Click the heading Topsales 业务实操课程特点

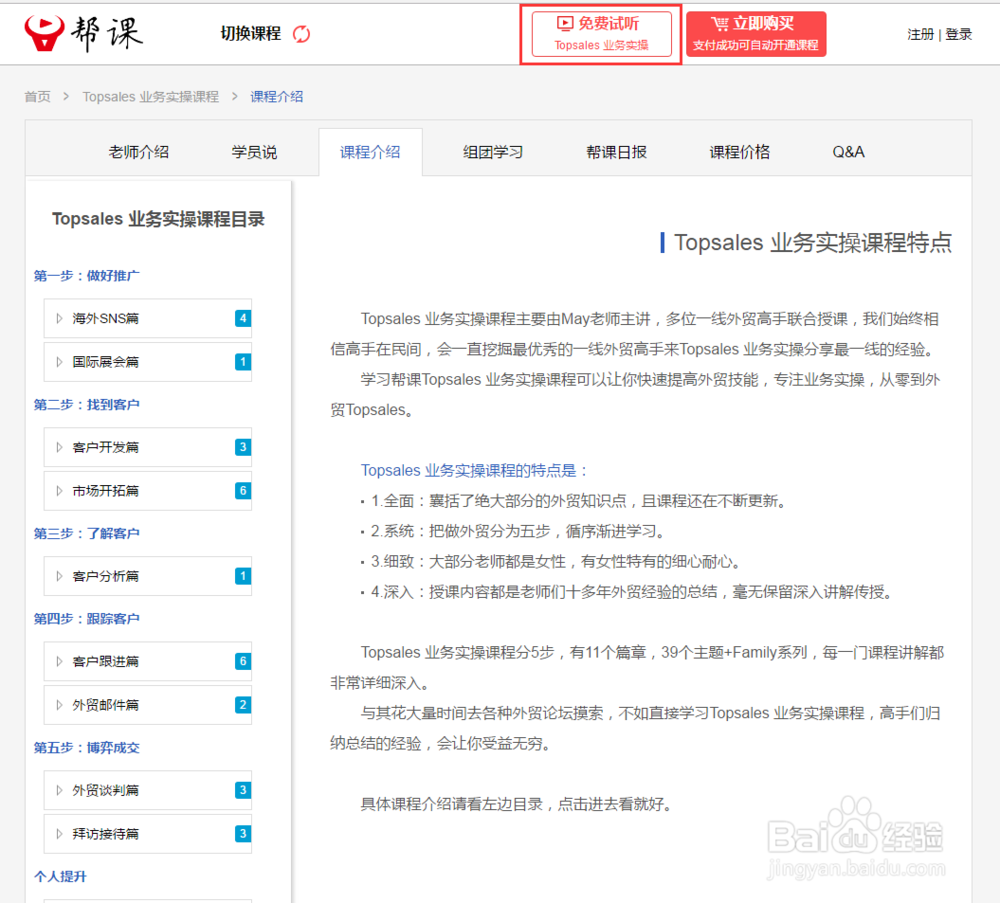[812, 242]
